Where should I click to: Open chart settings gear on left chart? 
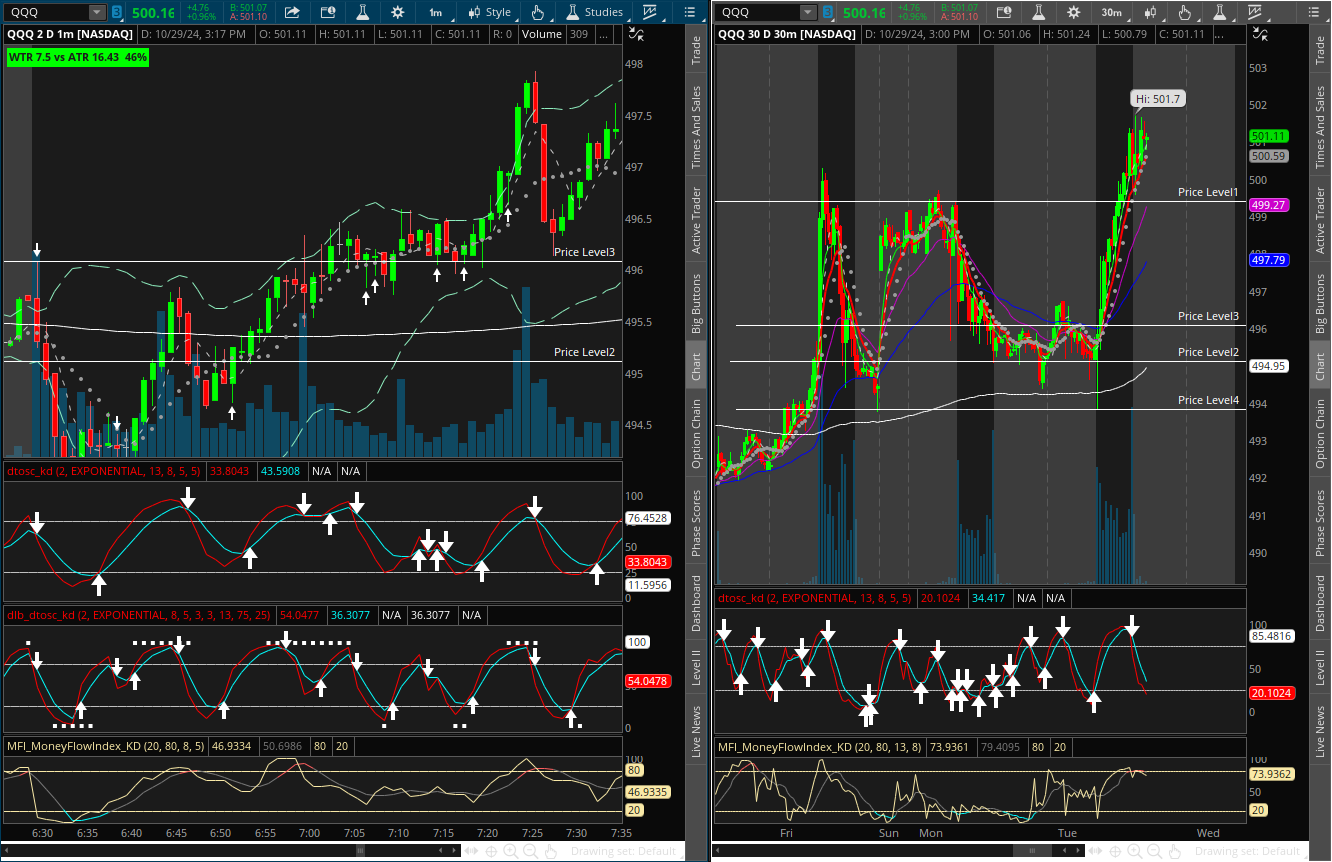tap(398, 12)
